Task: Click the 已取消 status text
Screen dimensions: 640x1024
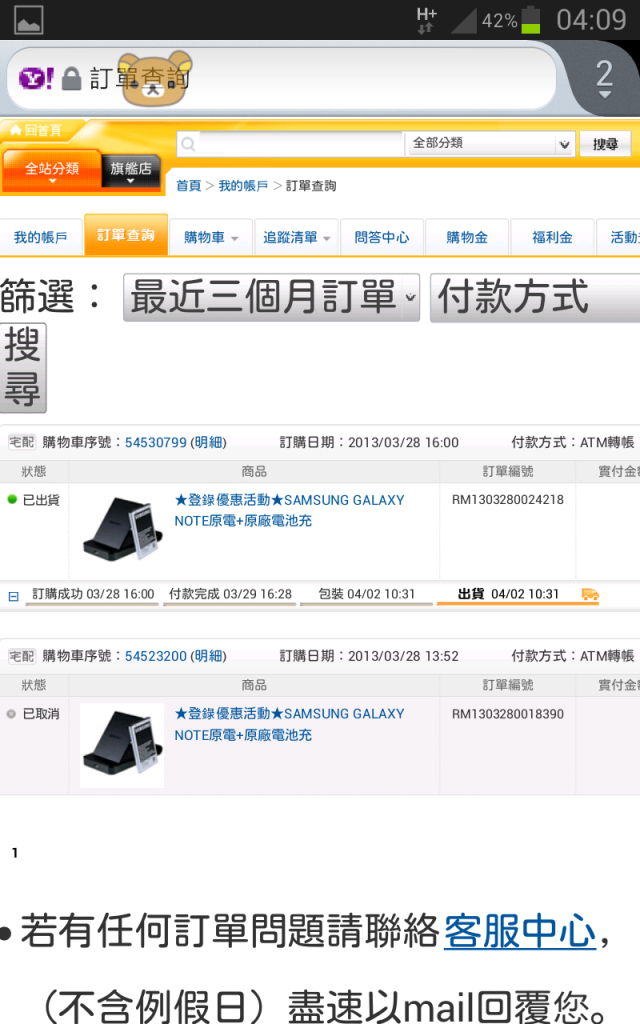Action: [x=40, y=714]
